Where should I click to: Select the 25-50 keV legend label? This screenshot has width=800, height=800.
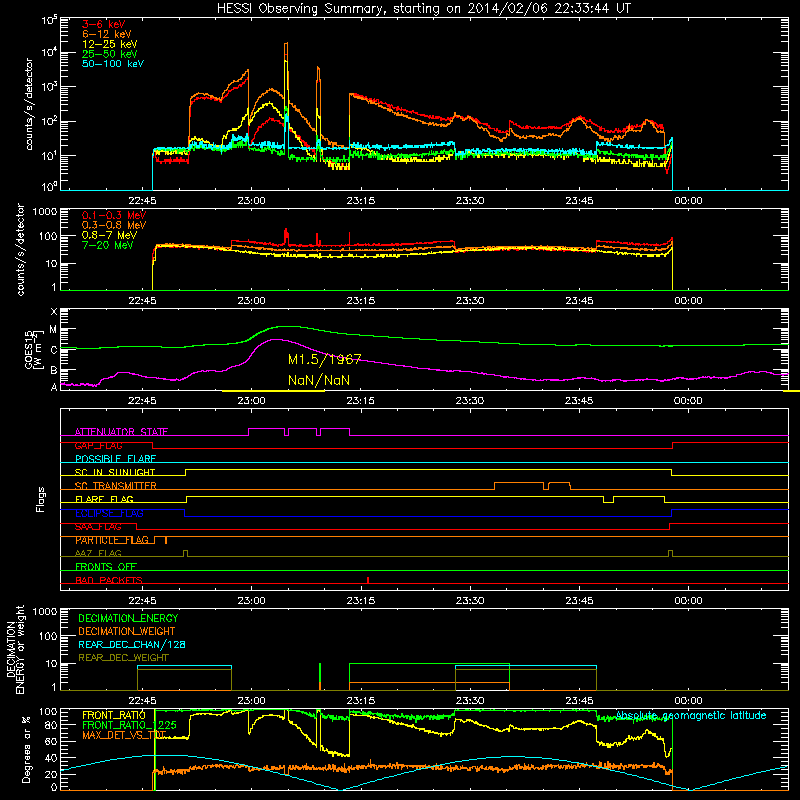pyautogui.click(x=109, y=54)
